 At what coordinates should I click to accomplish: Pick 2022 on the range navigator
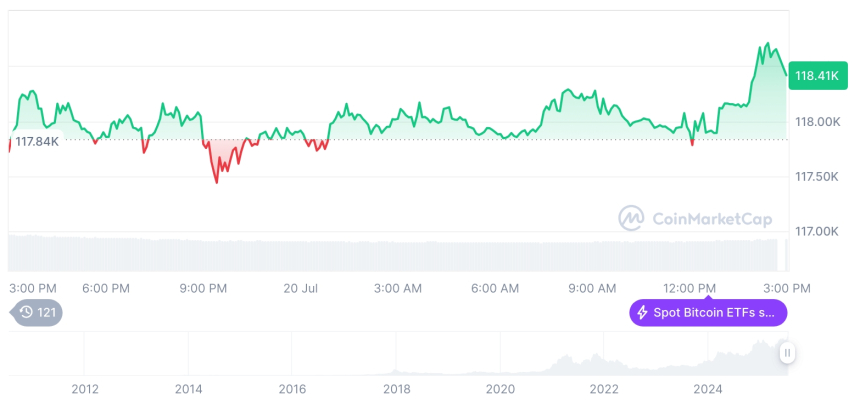pos(604,389)
